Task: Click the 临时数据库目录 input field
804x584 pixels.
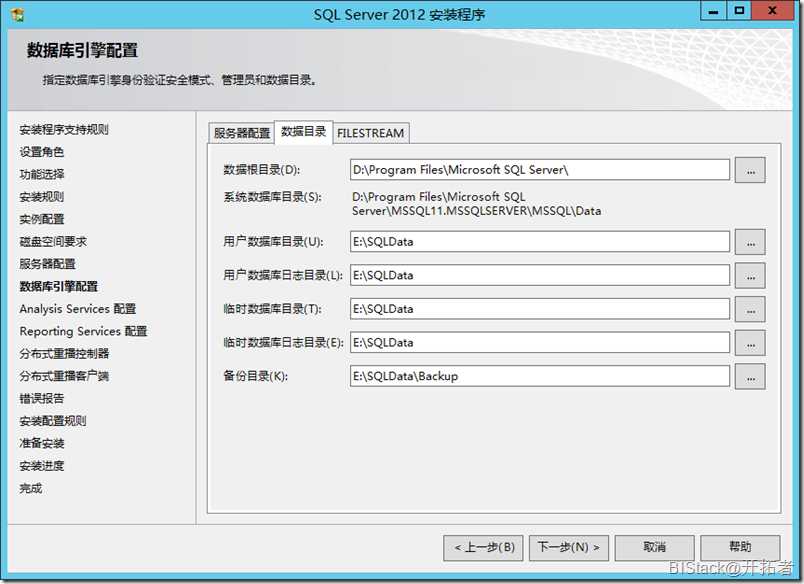Action: click(539, 309)
